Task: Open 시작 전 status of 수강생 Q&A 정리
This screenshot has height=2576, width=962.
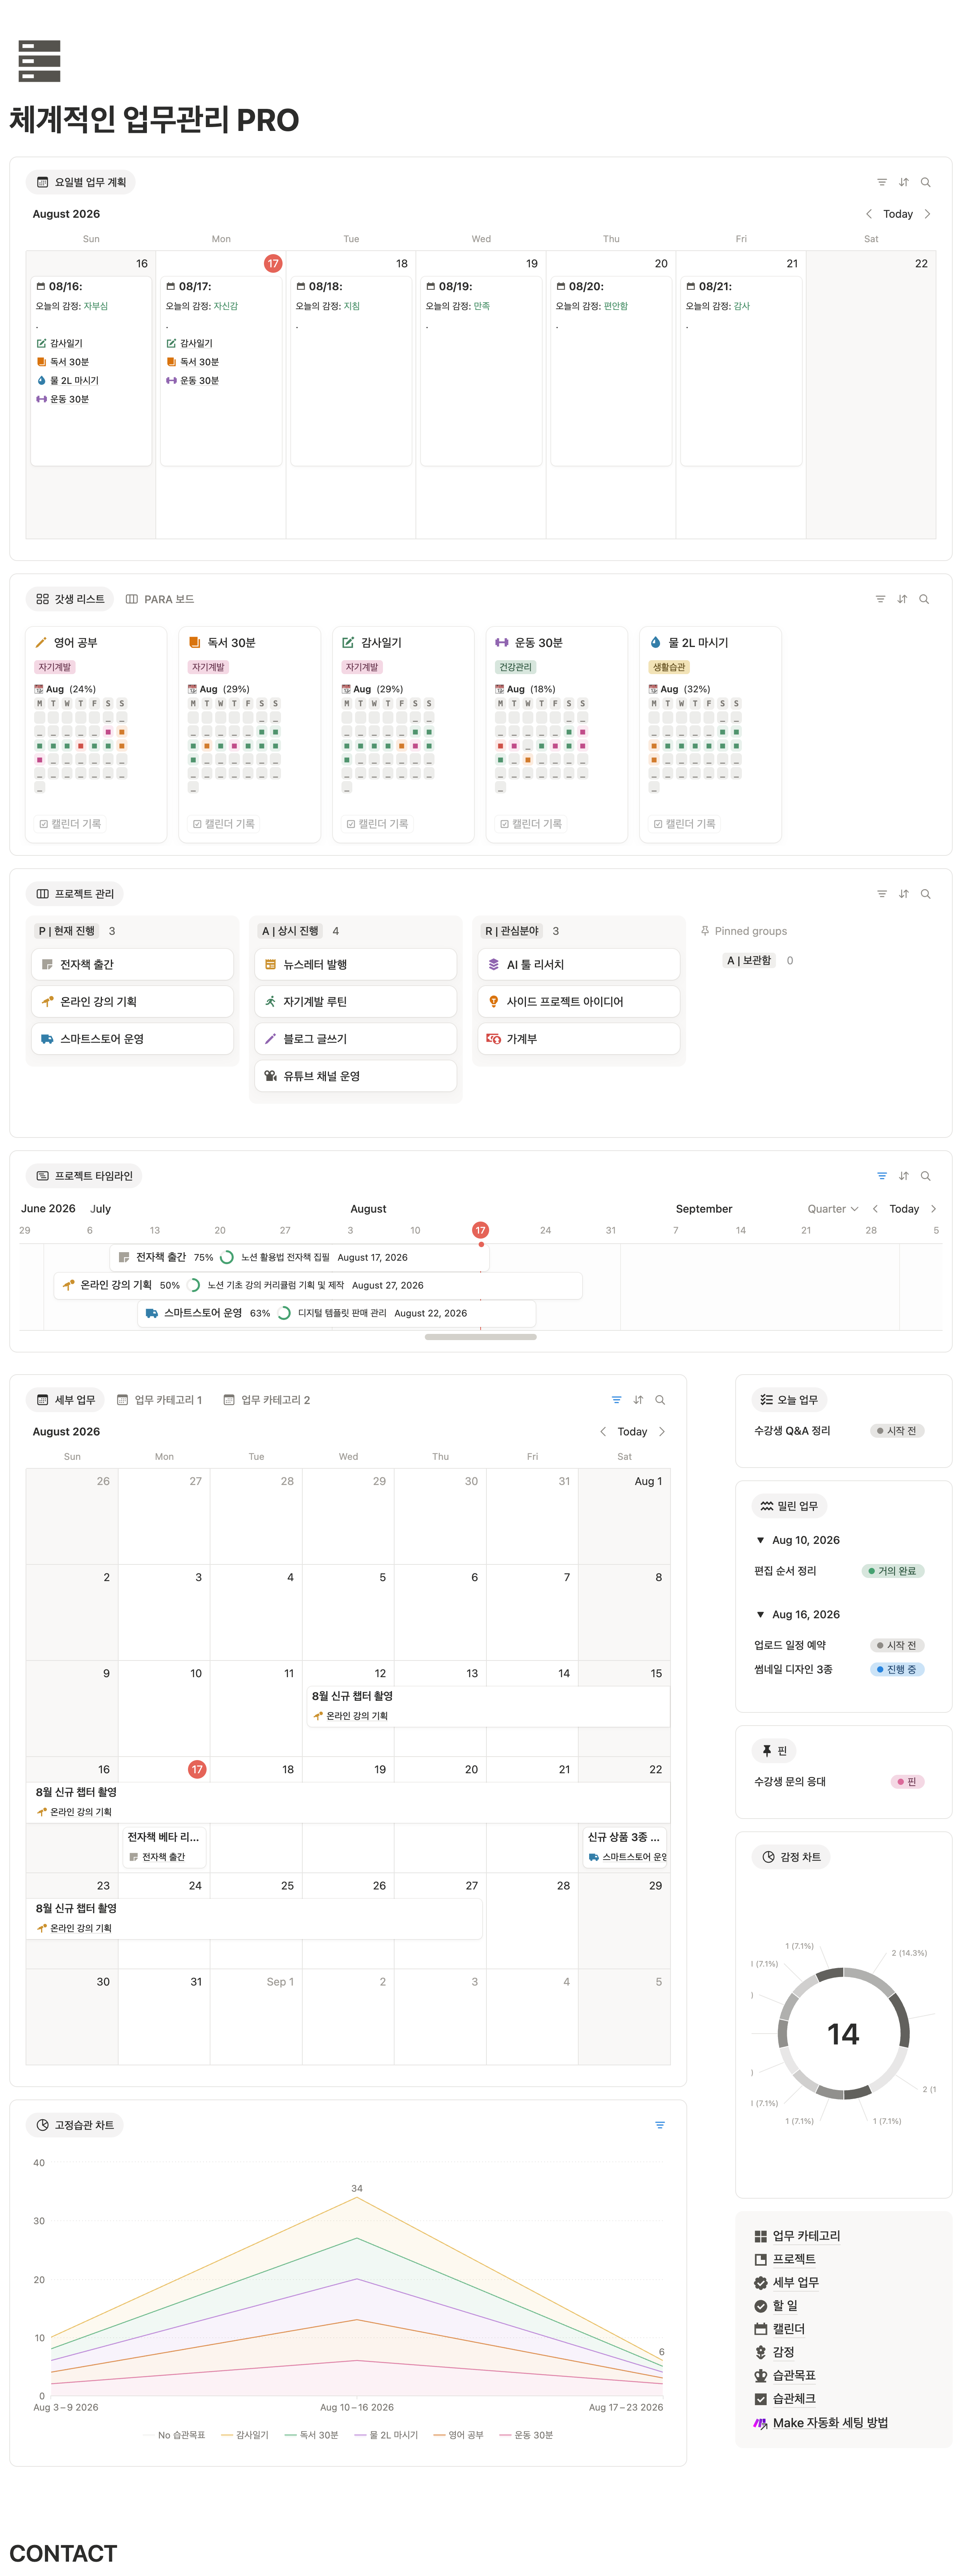Action: [x=897, y=1431]
